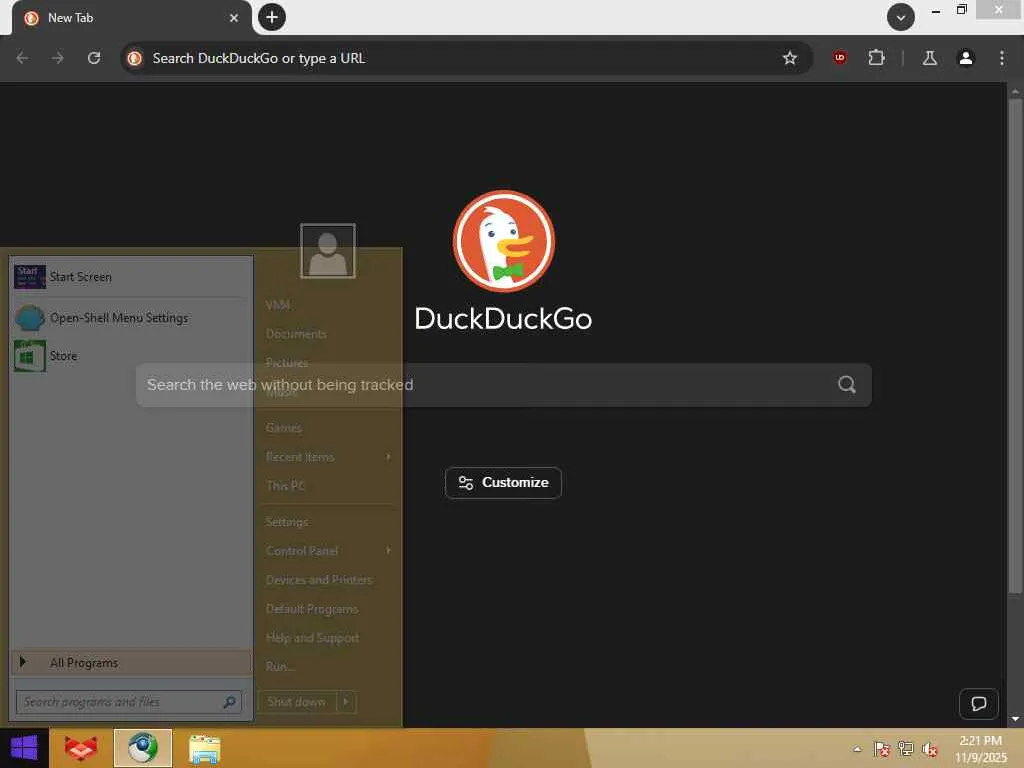Click scrollbar down arrow
Screen dimensions: 1024x768
(1015, 719)
